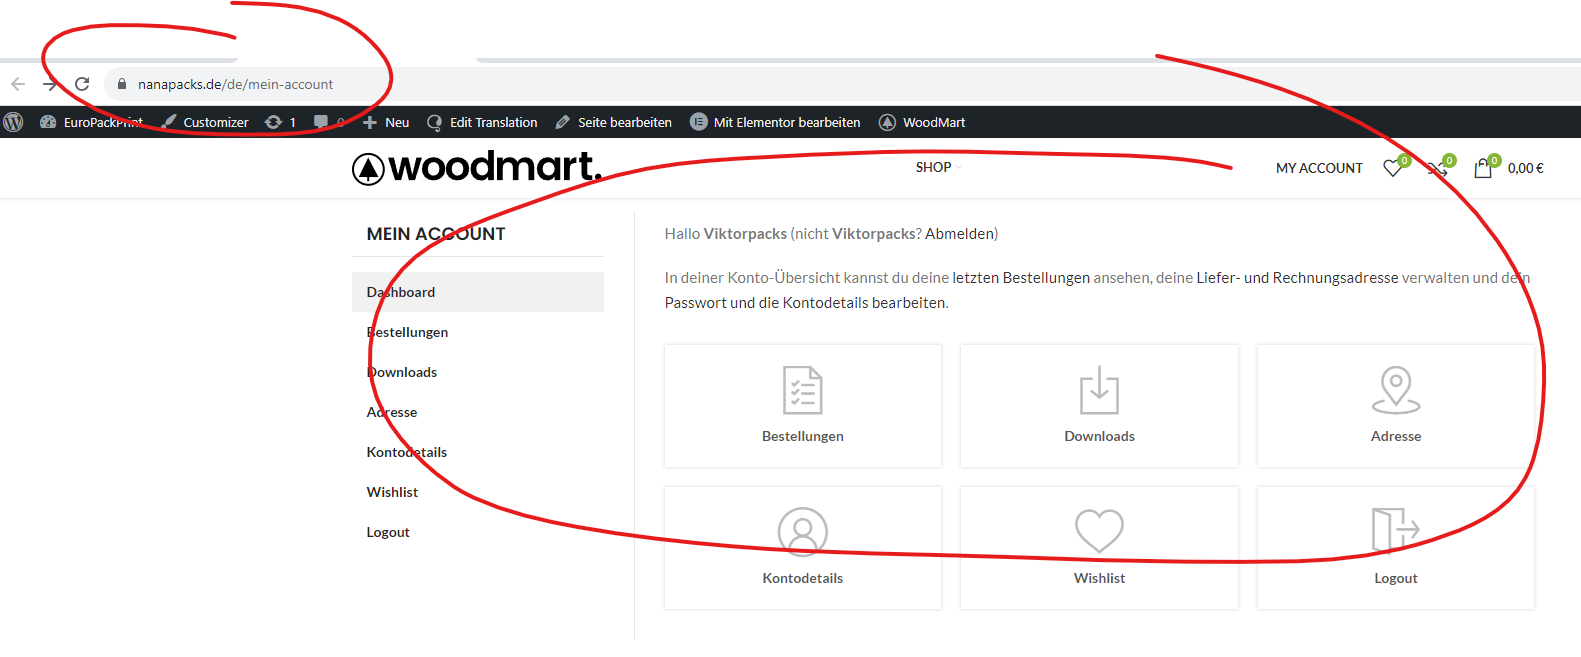Open the Downloads tile with download icon
The image size is (1581, 657).
(x=1099, y=406)
